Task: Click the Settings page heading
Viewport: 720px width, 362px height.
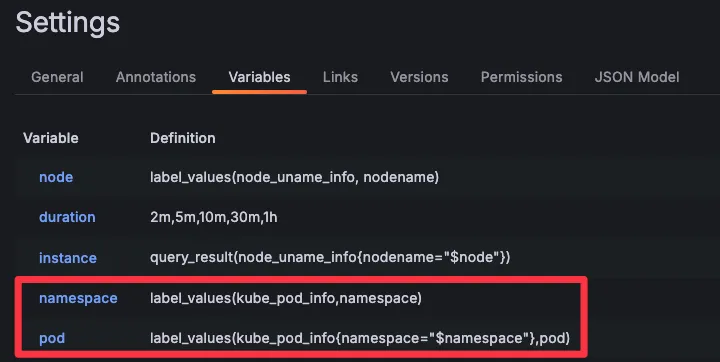Action: coord(68,23)
